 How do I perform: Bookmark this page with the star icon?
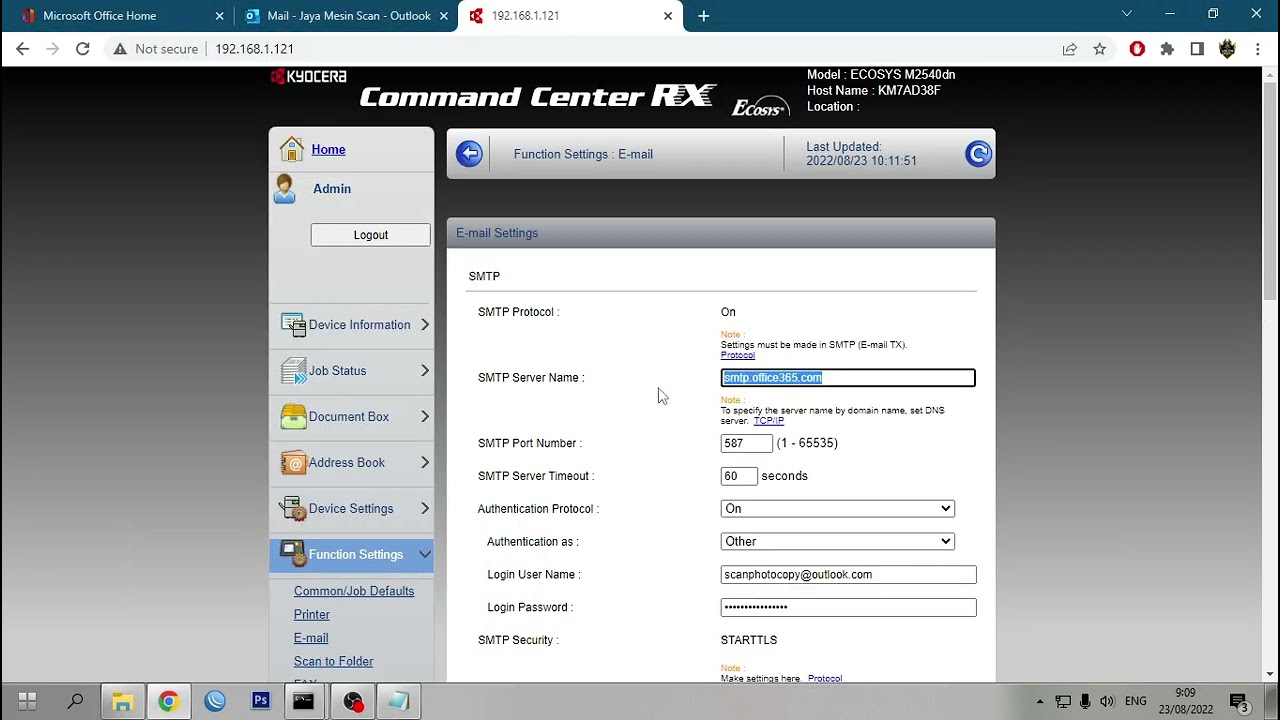(x=1100, y=49)
